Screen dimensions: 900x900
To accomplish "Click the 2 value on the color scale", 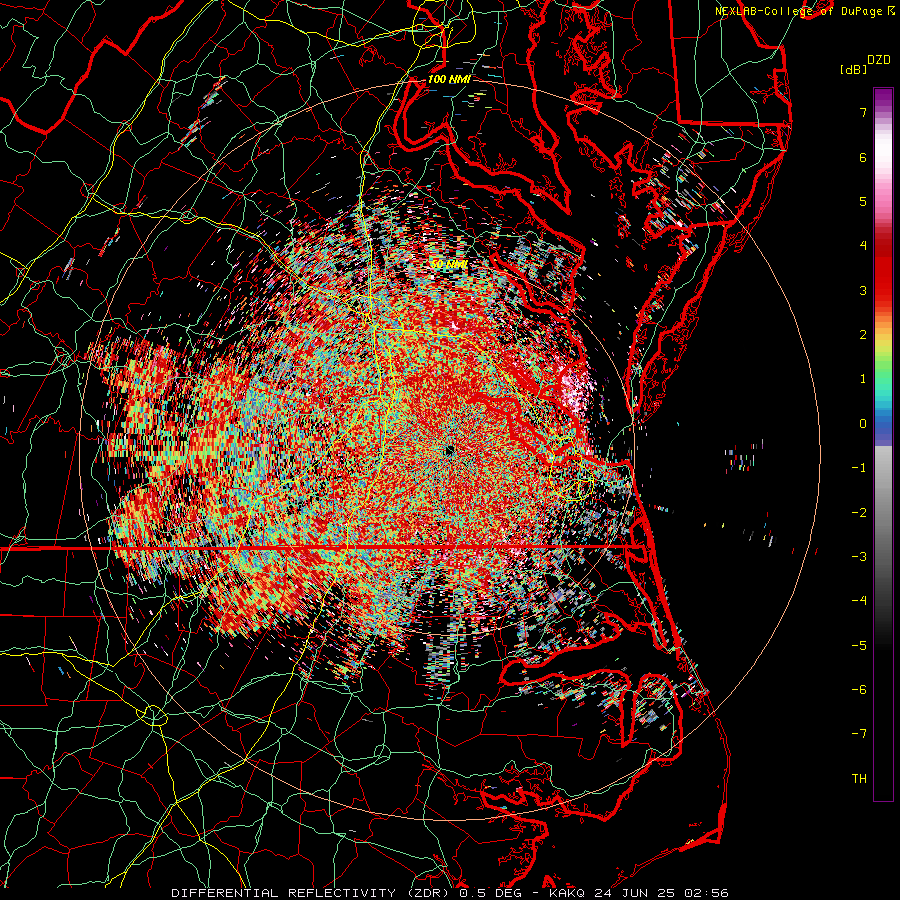I will pyautogui.click(x=863, y=335).
